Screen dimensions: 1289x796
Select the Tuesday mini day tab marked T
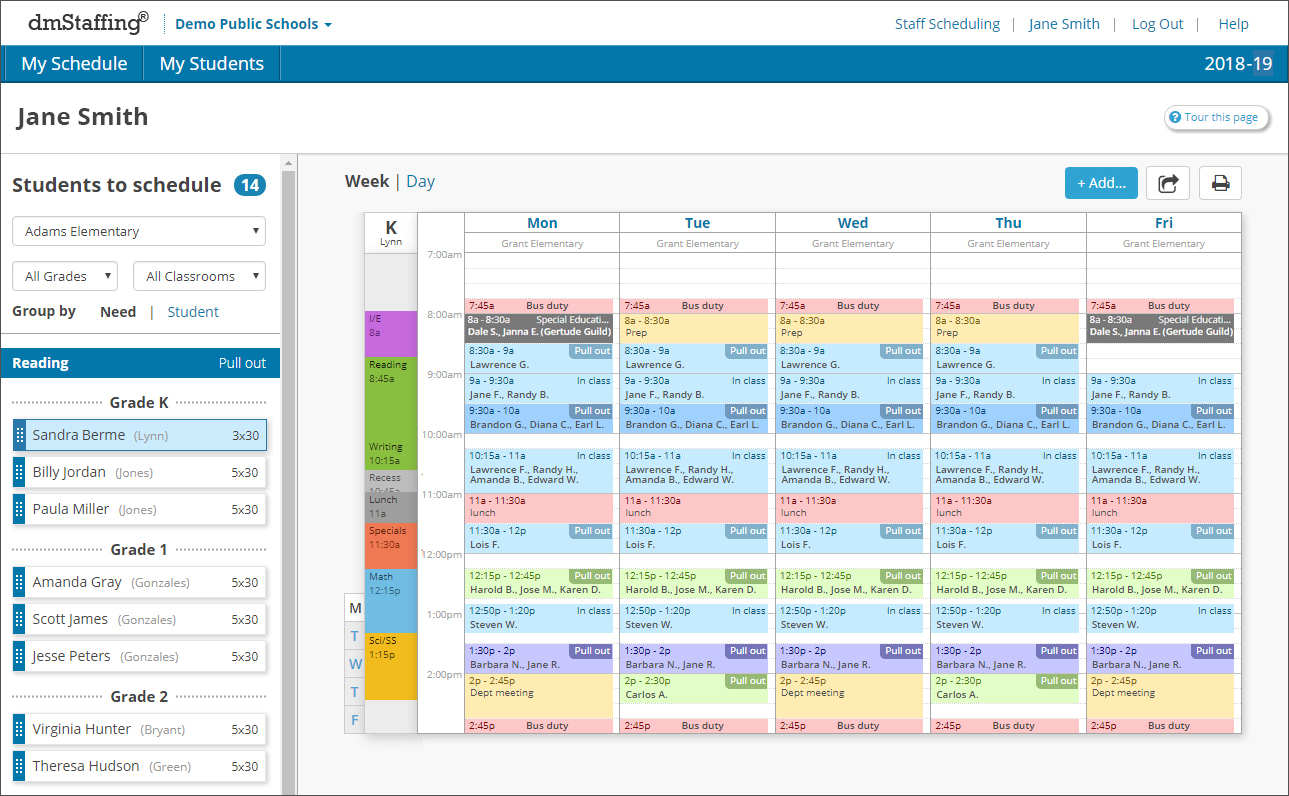click(x=354, y=635)
